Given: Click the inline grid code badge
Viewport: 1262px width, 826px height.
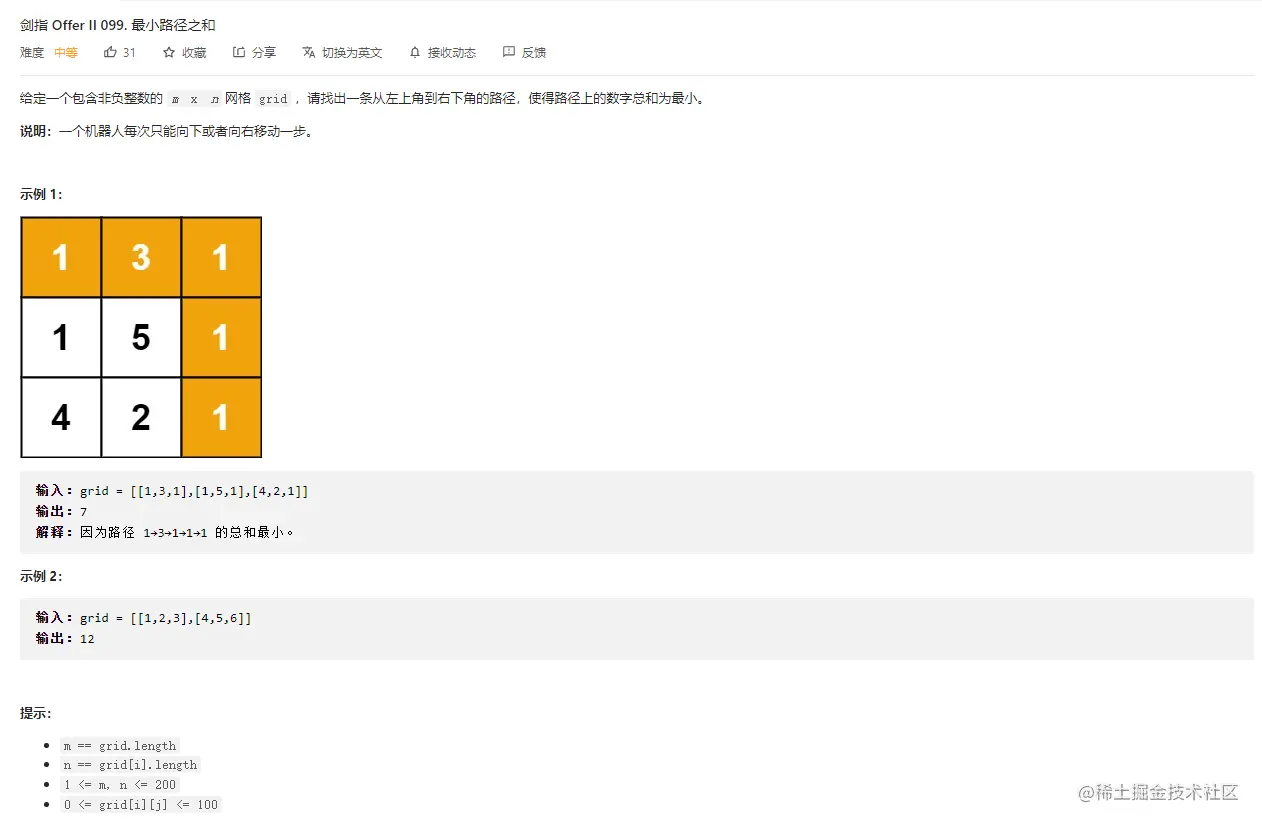Looking at the screenshot, I should (x=273, y=98).
